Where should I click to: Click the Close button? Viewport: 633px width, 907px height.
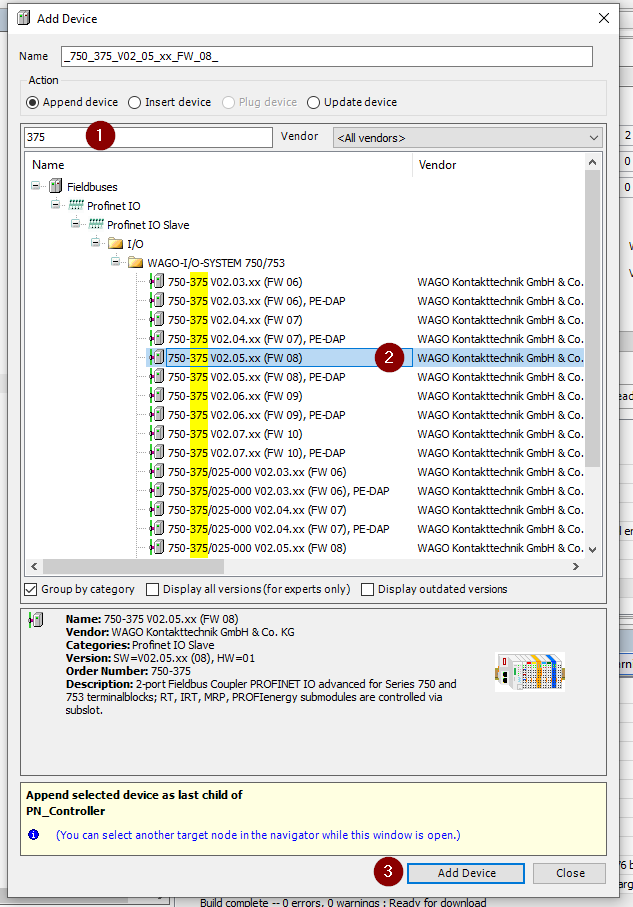click(569, 873)
